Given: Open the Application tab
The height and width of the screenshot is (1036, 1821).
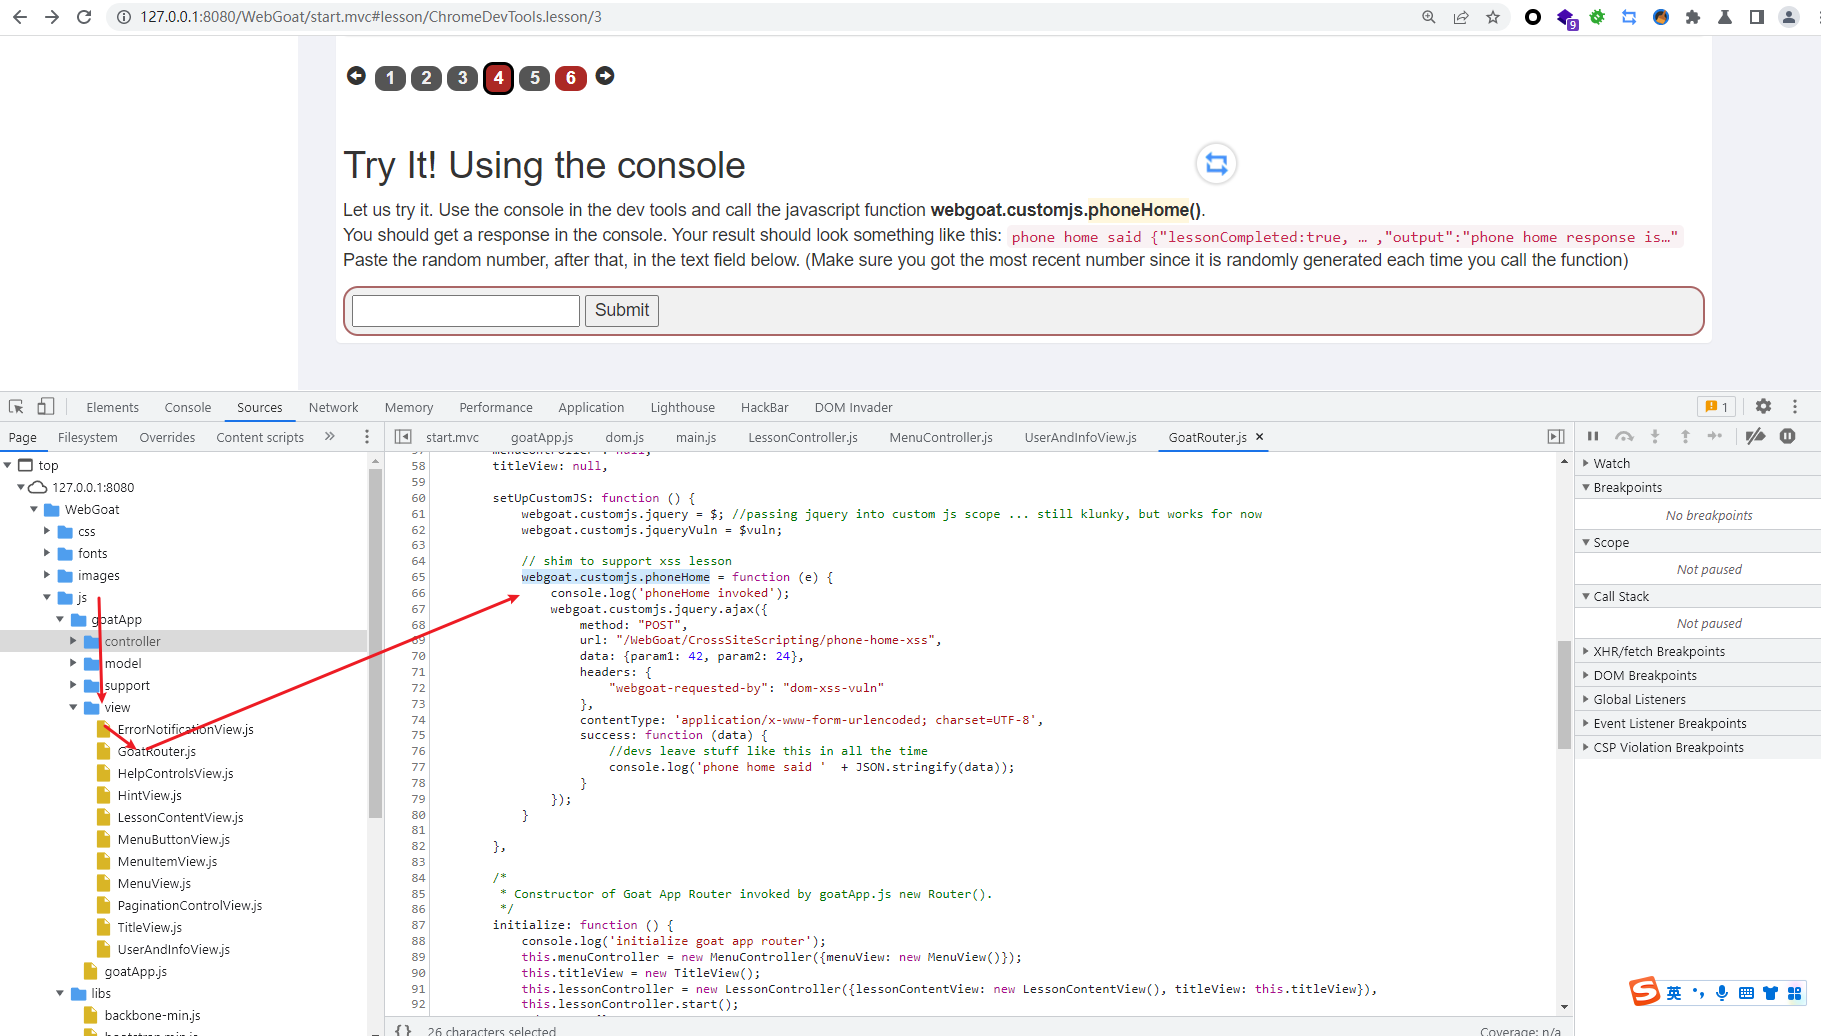Looking at the screenshot, I should 591,407.
